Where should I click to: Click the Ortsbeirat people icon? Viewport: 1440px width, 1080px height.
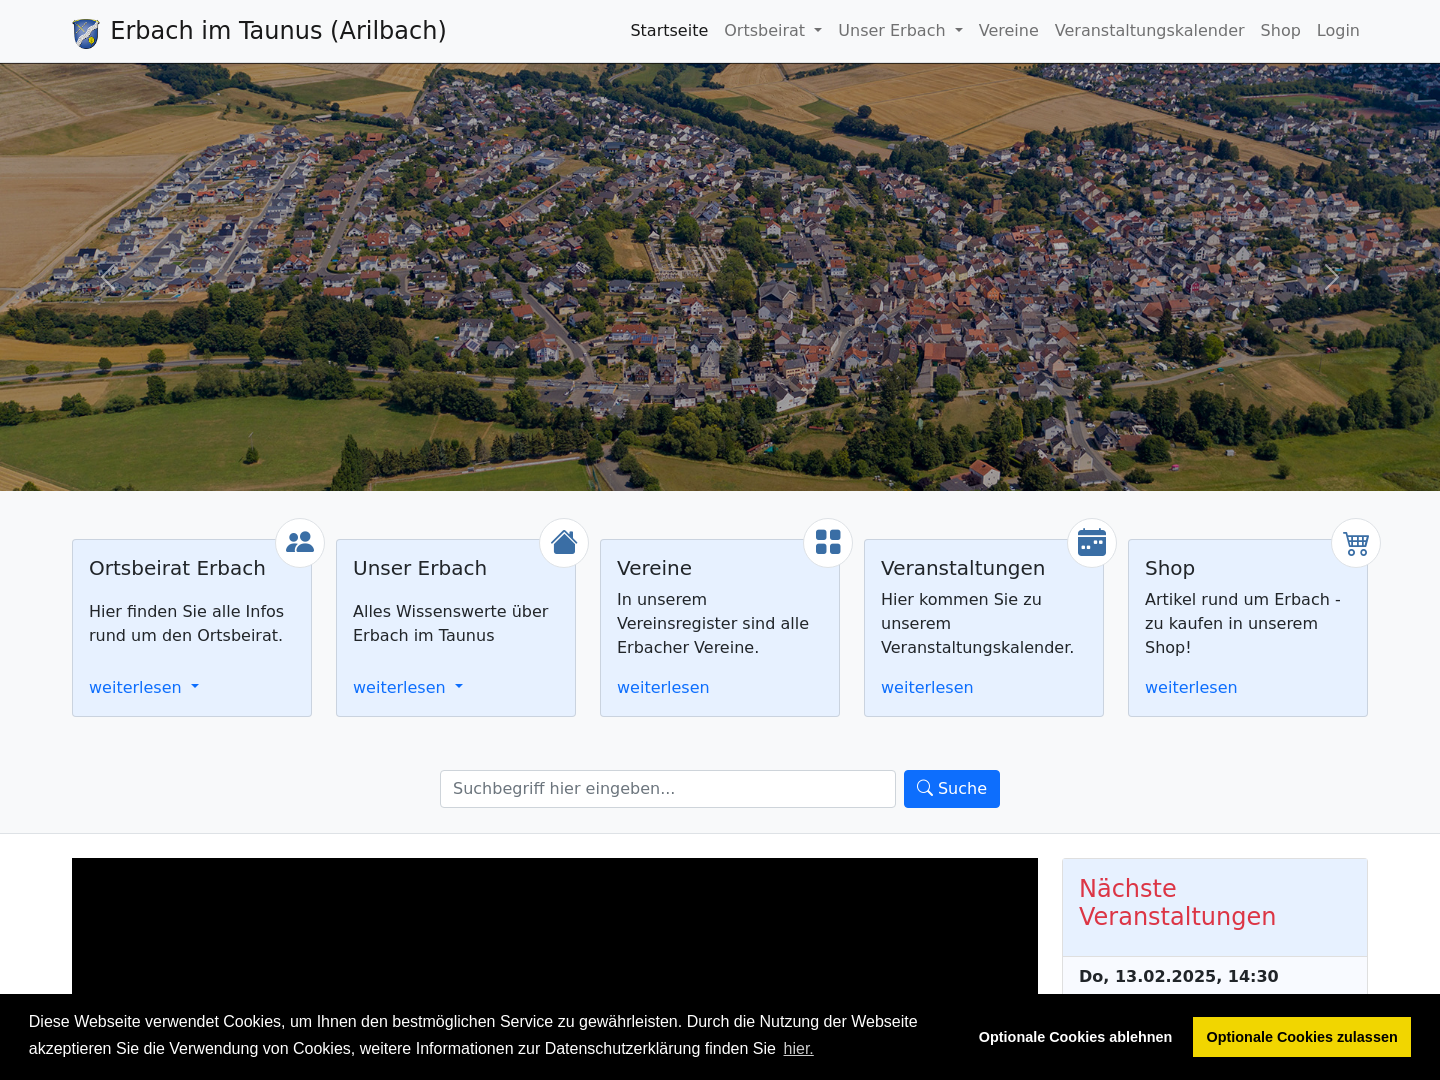click(x=300, y=542)
